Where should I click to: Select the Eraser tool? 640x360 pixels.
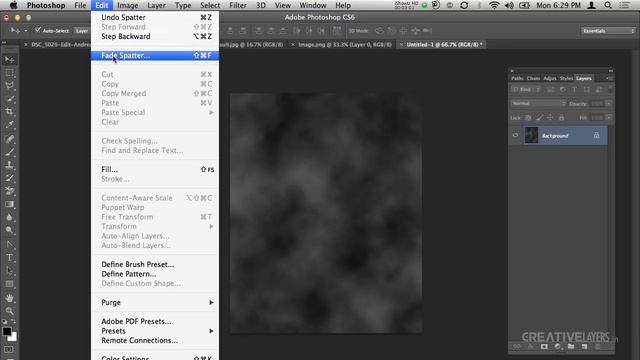coord(9,191)
